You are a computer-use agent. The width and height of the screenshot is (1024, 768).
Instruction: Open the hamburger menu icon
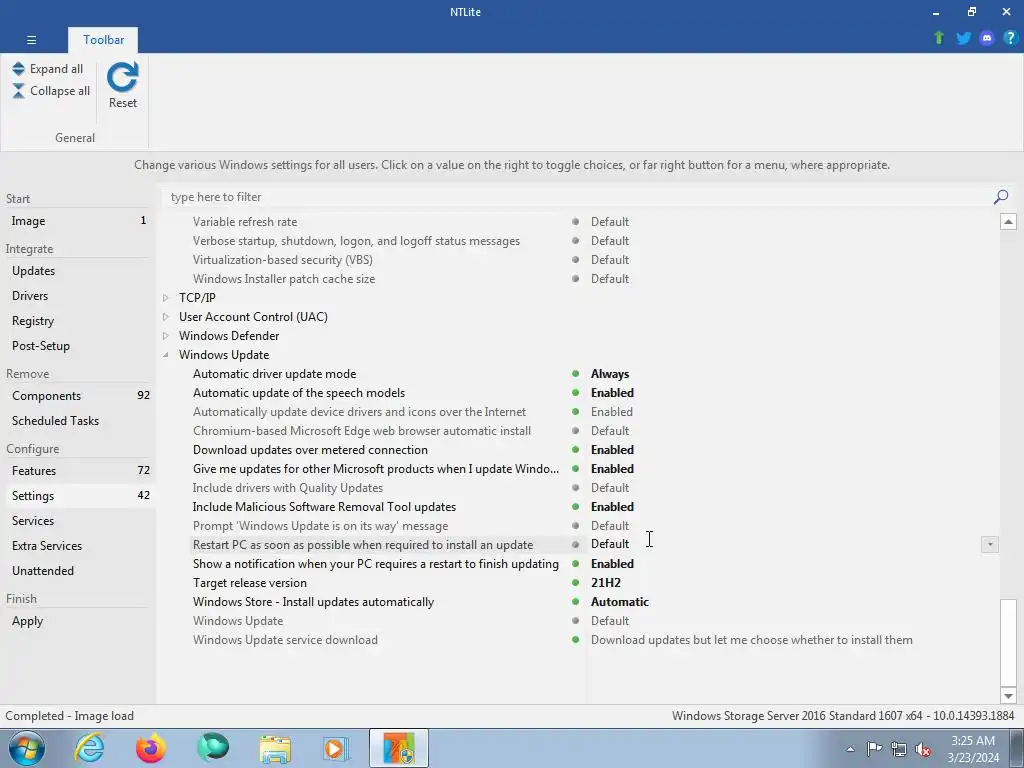[31, 40]
